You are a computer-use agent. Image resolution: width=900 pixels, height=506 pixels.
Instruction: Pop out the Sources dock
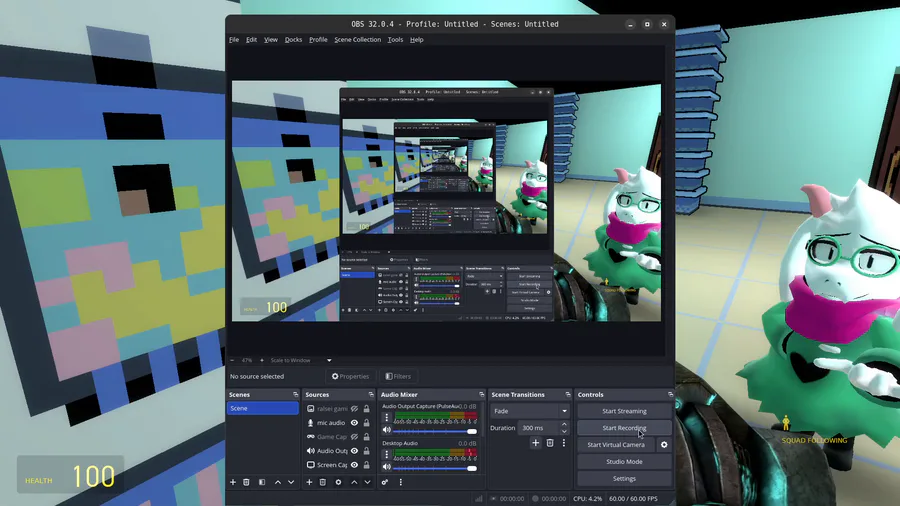371,395
